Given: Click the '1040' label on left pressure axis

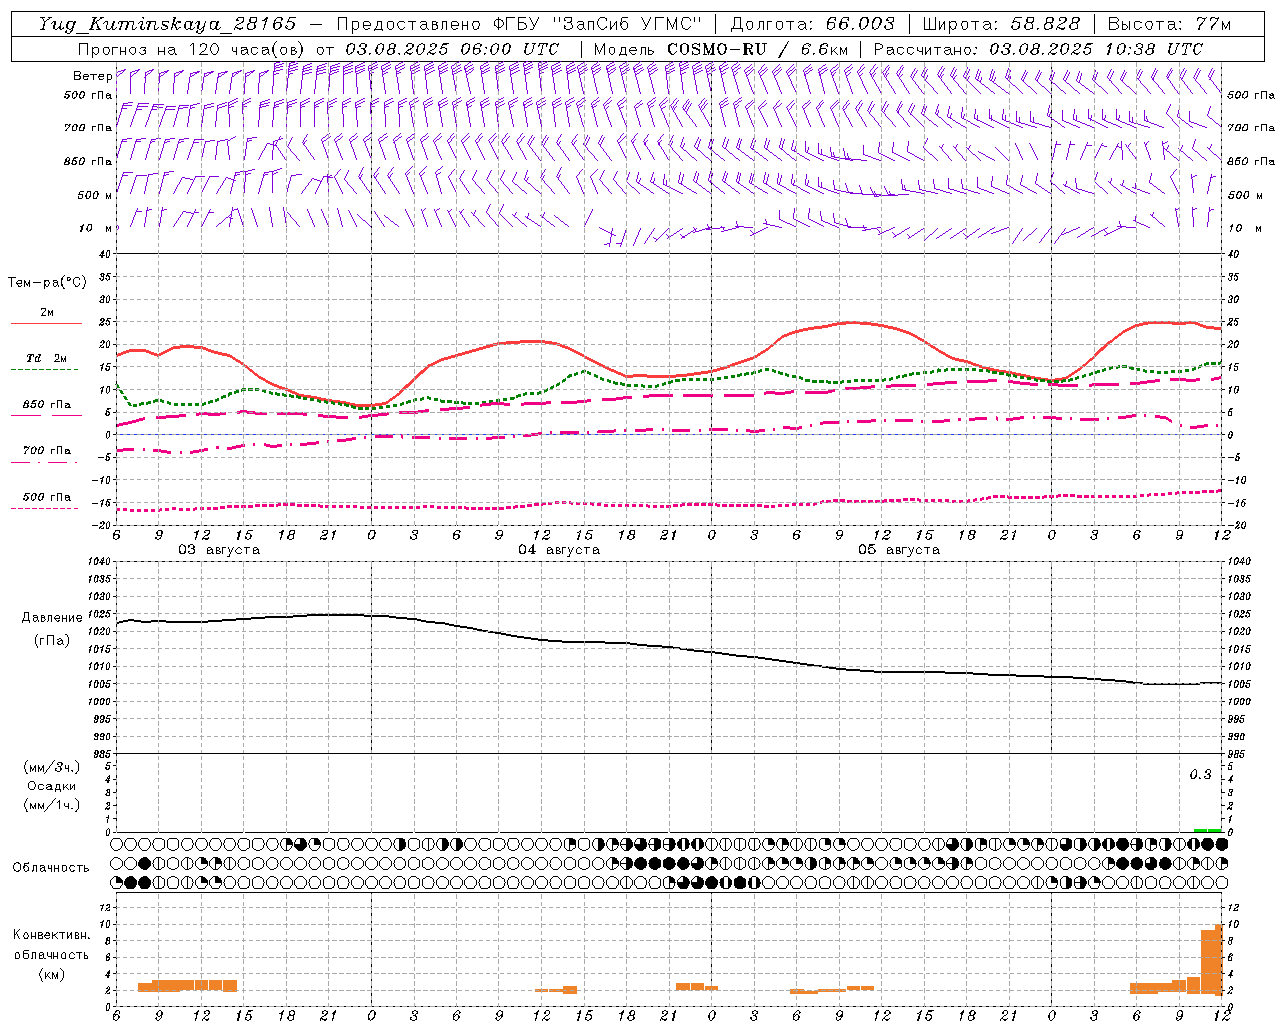Looking at the screenshot, I should click(x=98, y=562).
